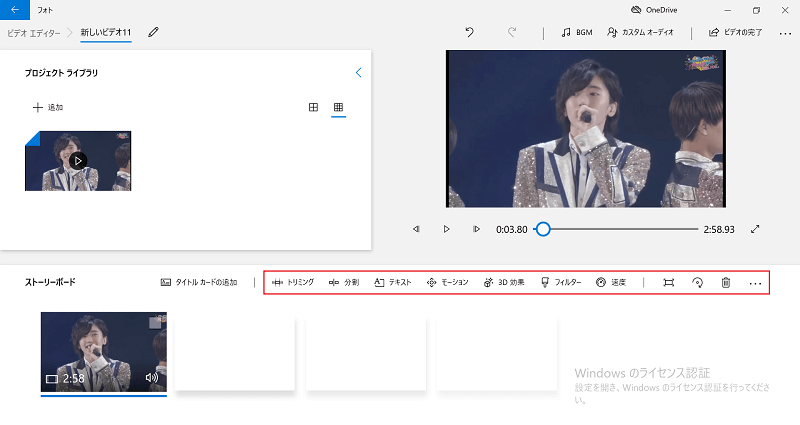Expand preview to full screen
Image resolution: width=800 pixels, height=425 pixels.
point(755,229)
